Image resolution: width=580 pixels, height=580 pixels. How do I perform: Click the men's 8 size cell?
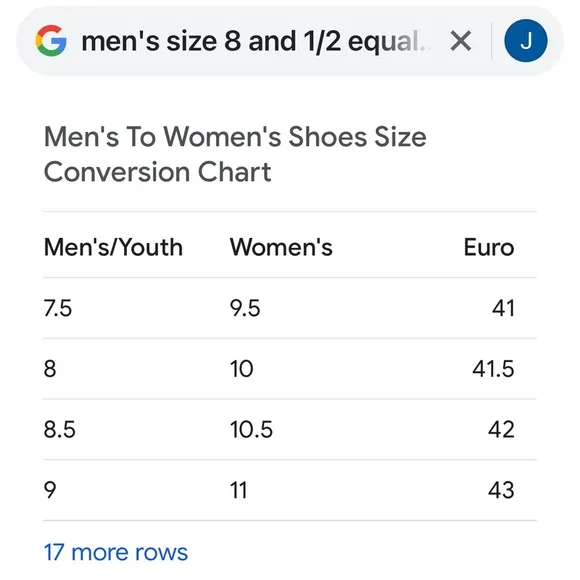tap(50, 368)
